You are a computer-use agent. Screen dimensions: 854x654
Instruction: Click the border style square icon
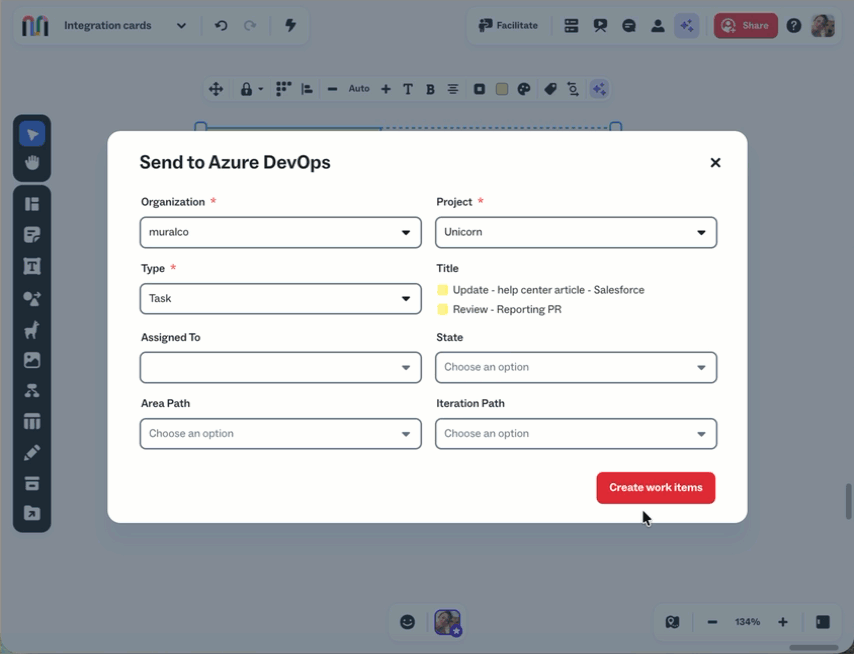(479, 89)
